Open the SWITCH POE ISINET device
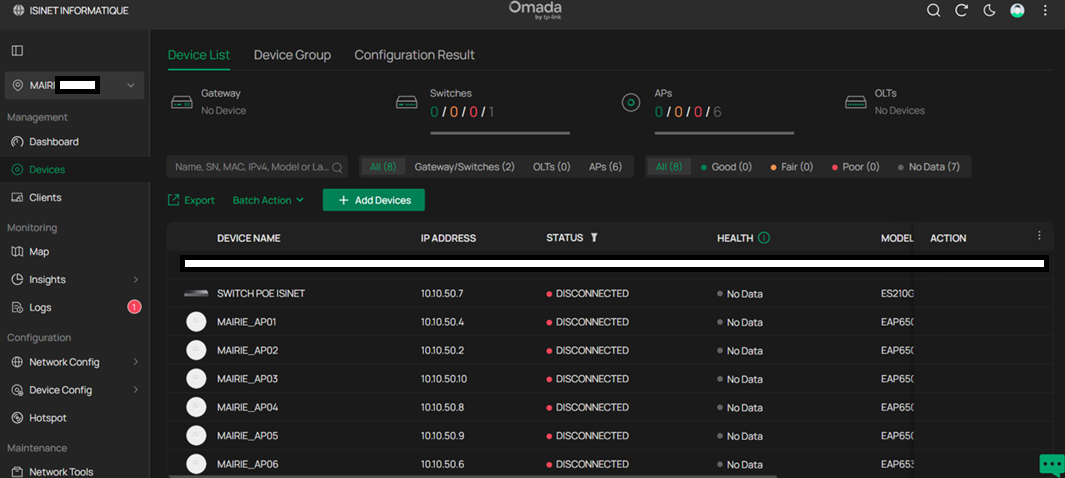1065x478 pixels. [x=261, y=293]
